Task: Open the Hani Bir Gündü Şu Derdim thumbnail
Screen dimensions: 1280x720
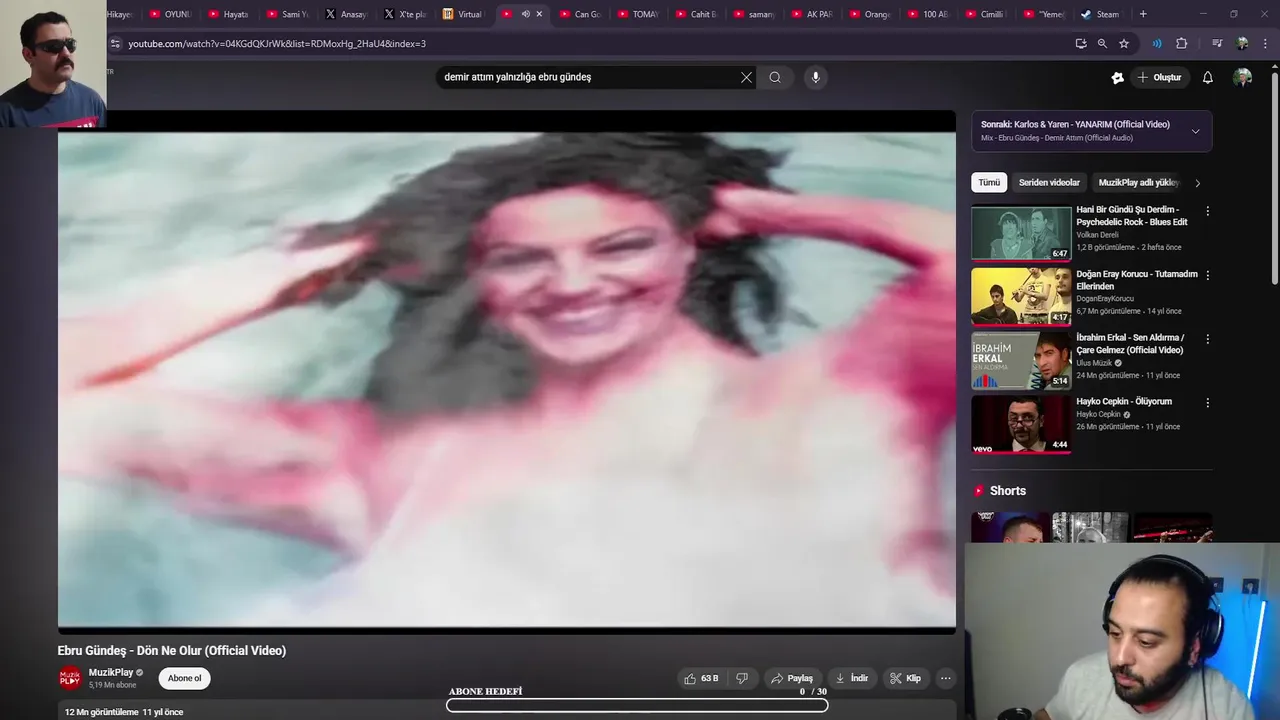Action: [1021, 233]
